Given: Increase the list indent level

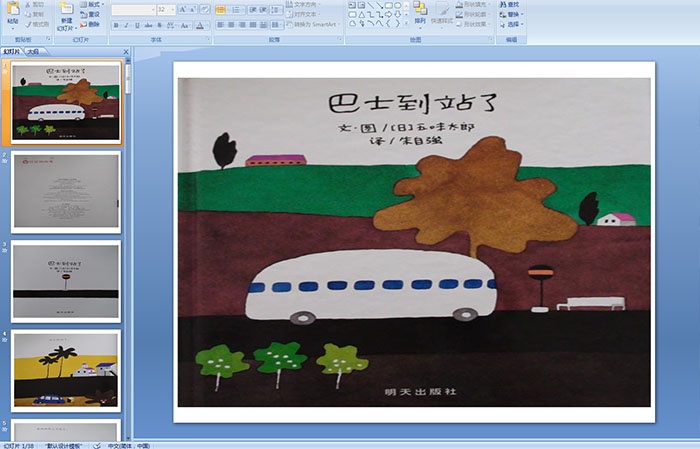Looking at the screenshot, I should click(x=263, y=10).
